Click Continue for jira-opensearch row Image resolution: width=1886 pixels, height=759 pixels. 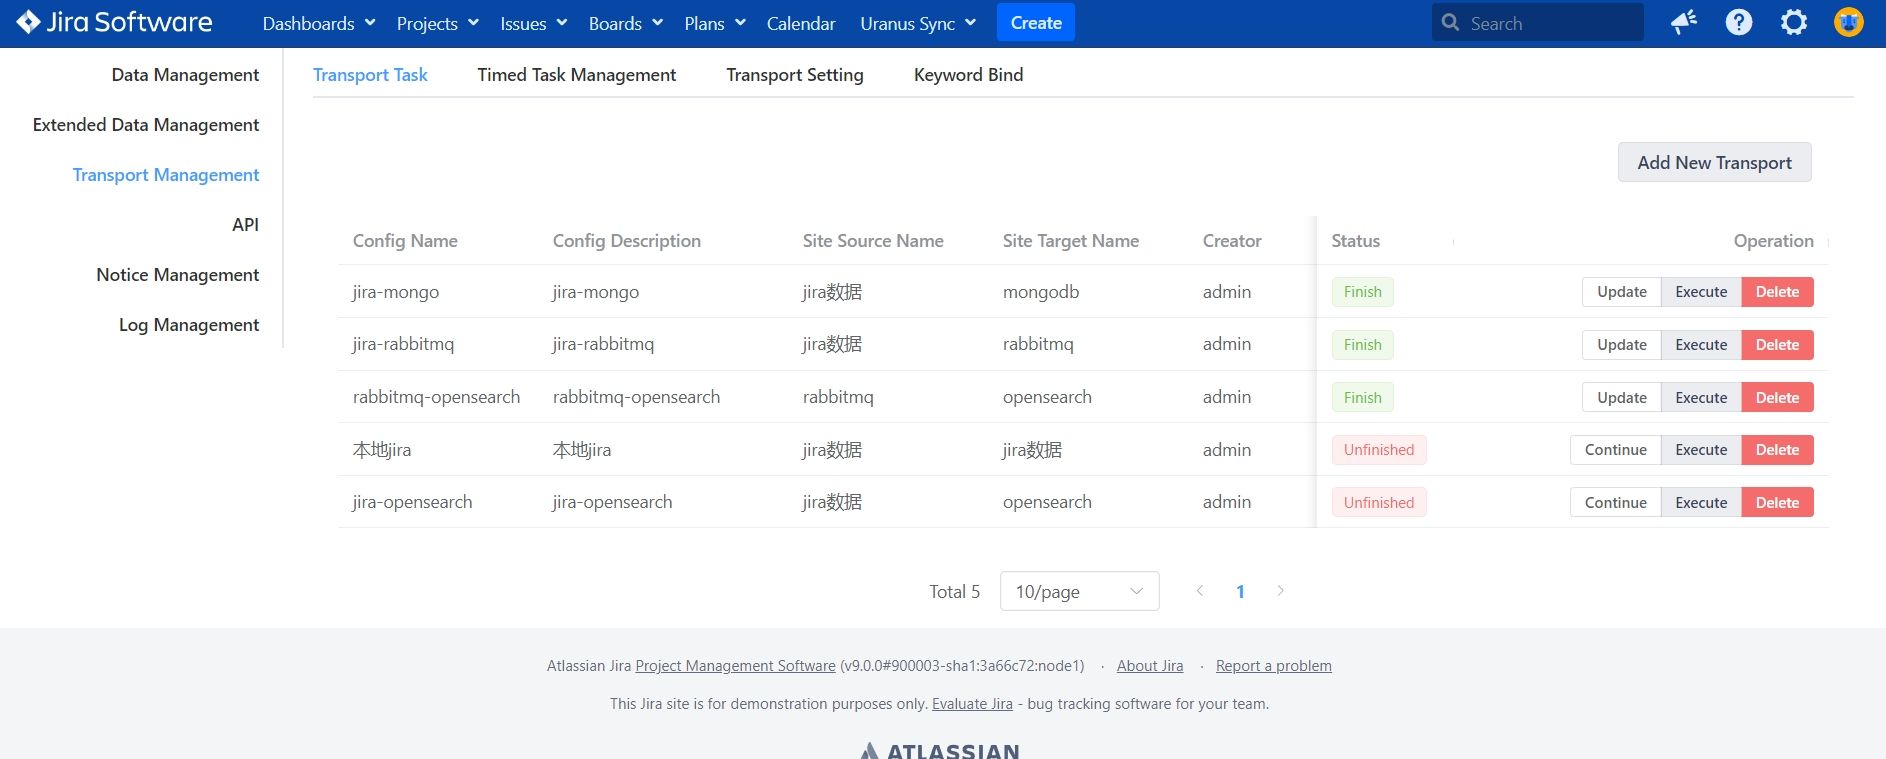(x=1615, y=503)
